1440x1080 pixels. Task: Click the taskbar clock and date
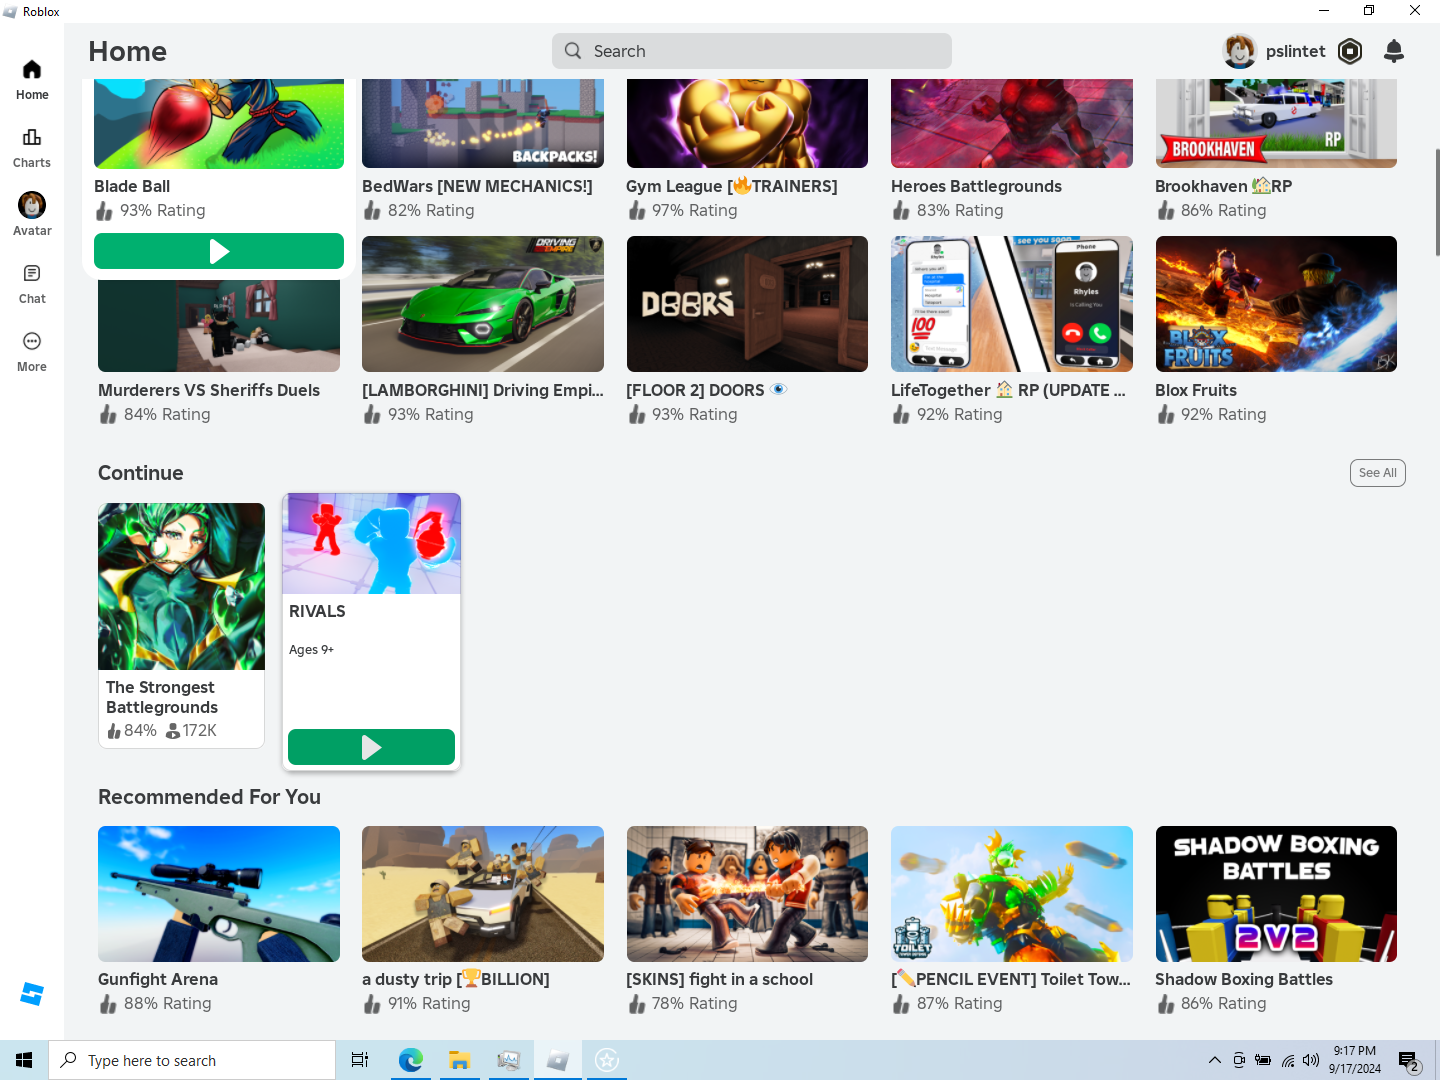[1355, 1060]
